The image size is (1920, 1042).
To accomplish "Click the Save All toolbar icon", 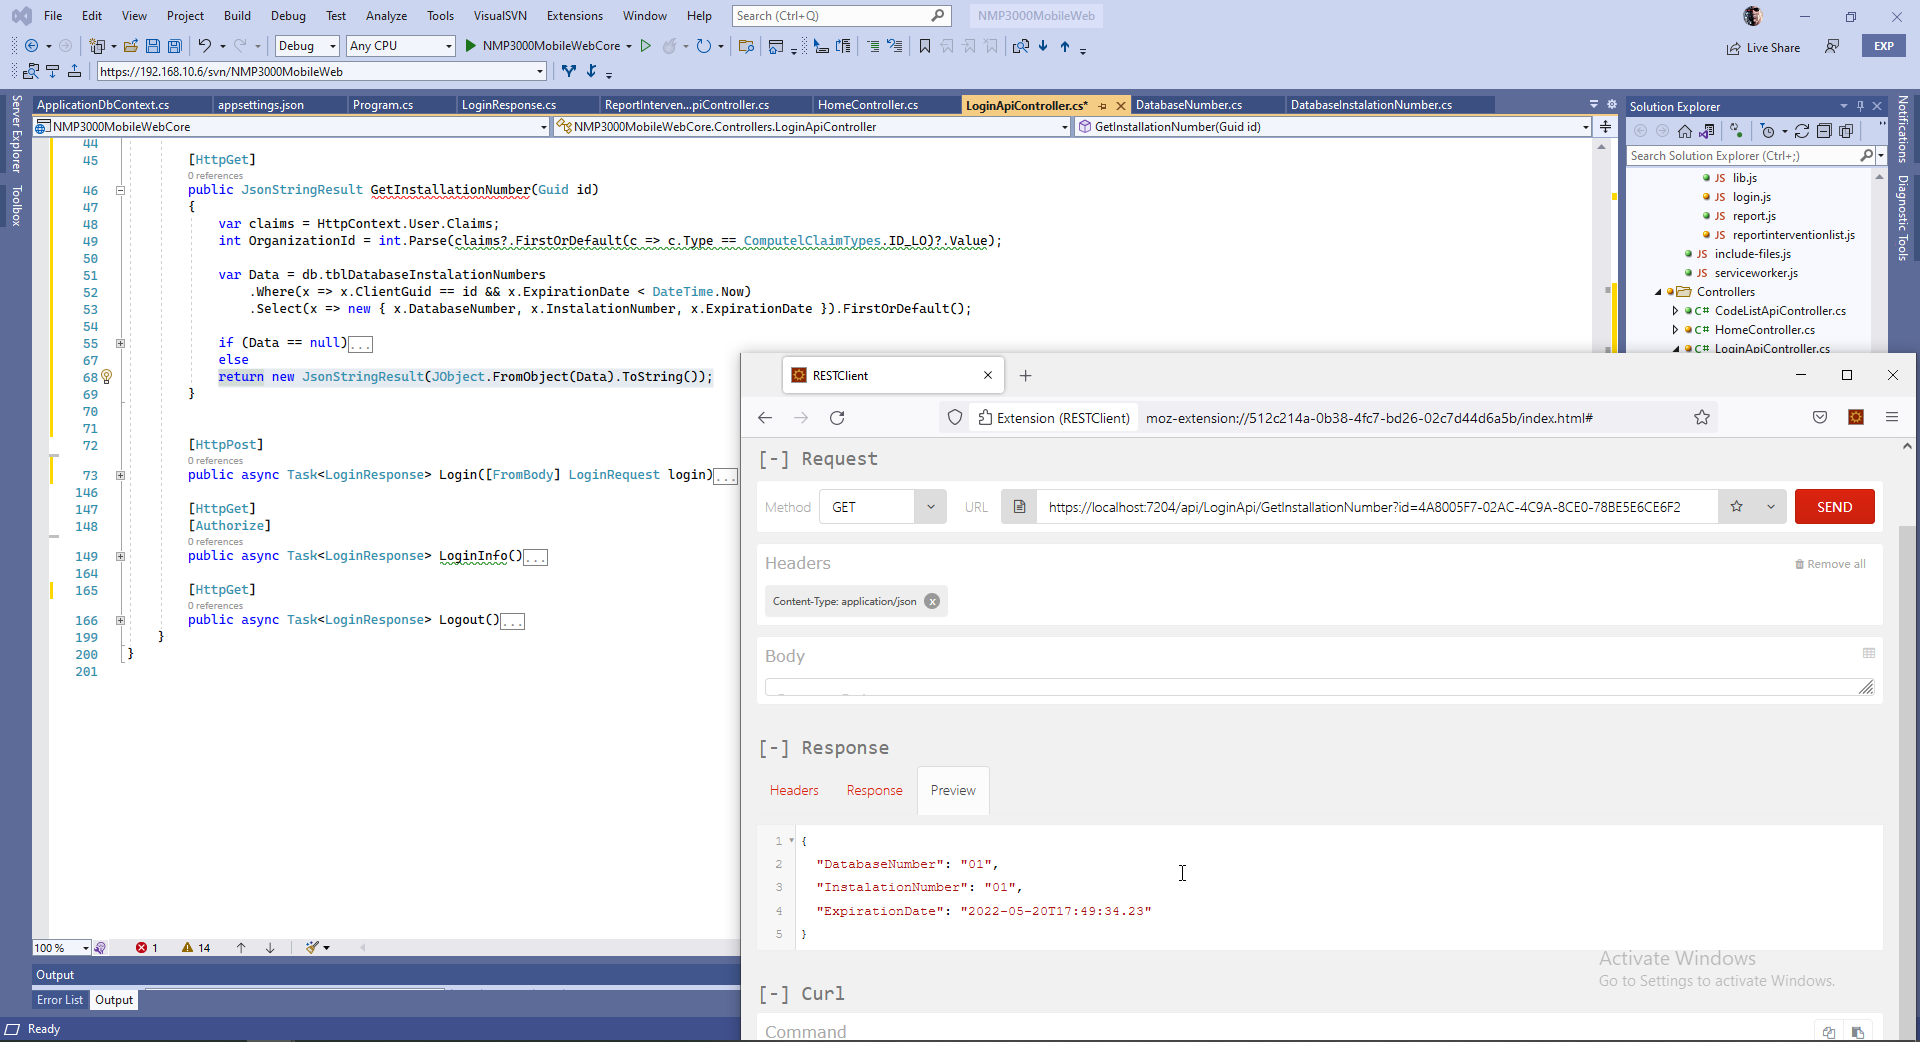I will coord(175,46).
